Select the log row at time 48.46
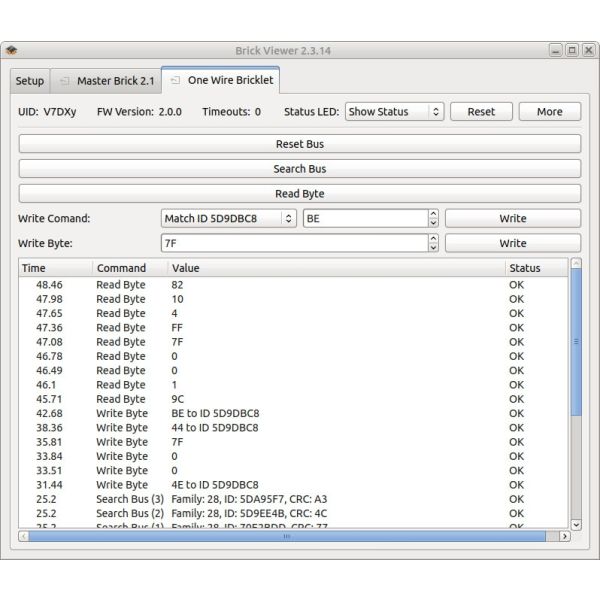Image resolution: width=600 pixels, height=600 pixels. (x=293, y=285)
